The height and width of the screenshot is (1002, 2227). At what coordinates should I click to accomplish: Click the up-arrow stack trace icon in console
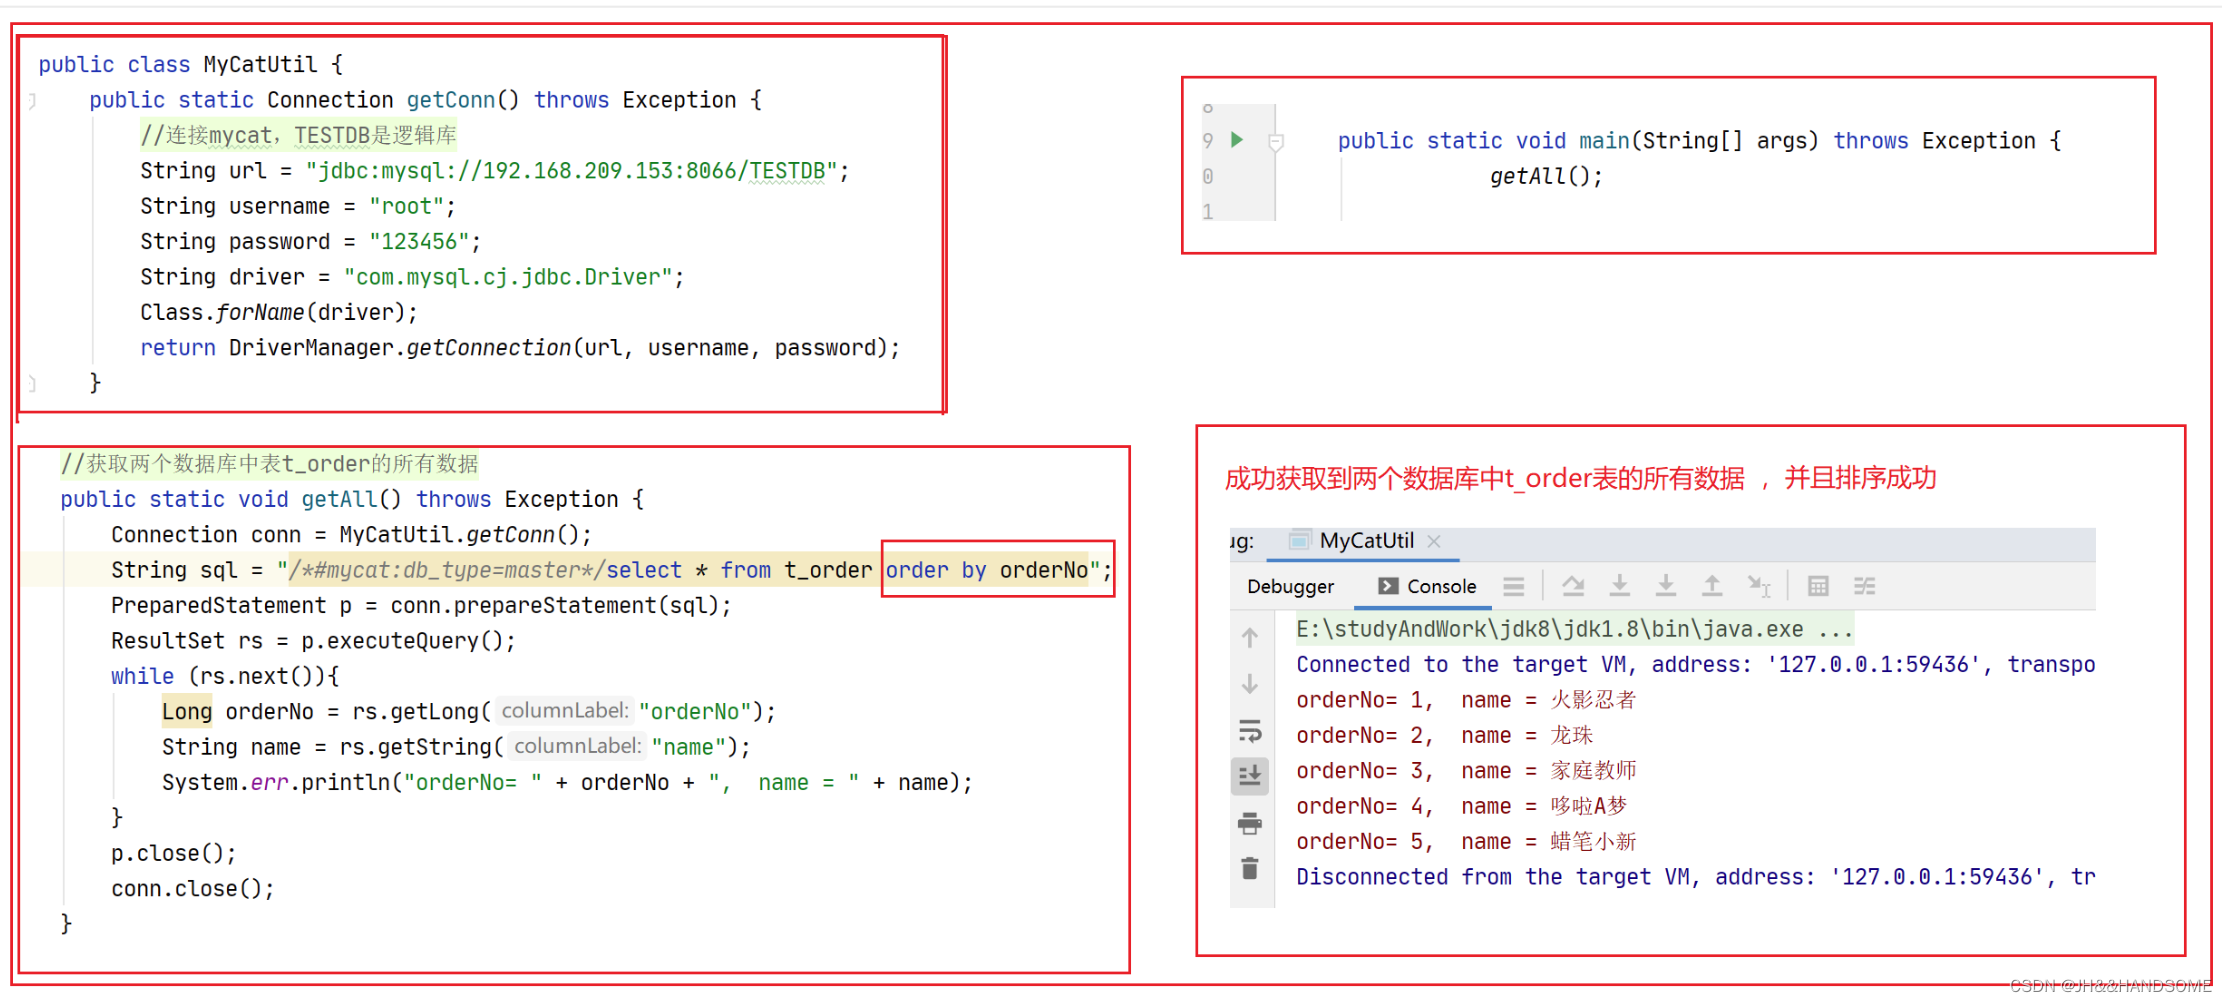[1250, 638]
